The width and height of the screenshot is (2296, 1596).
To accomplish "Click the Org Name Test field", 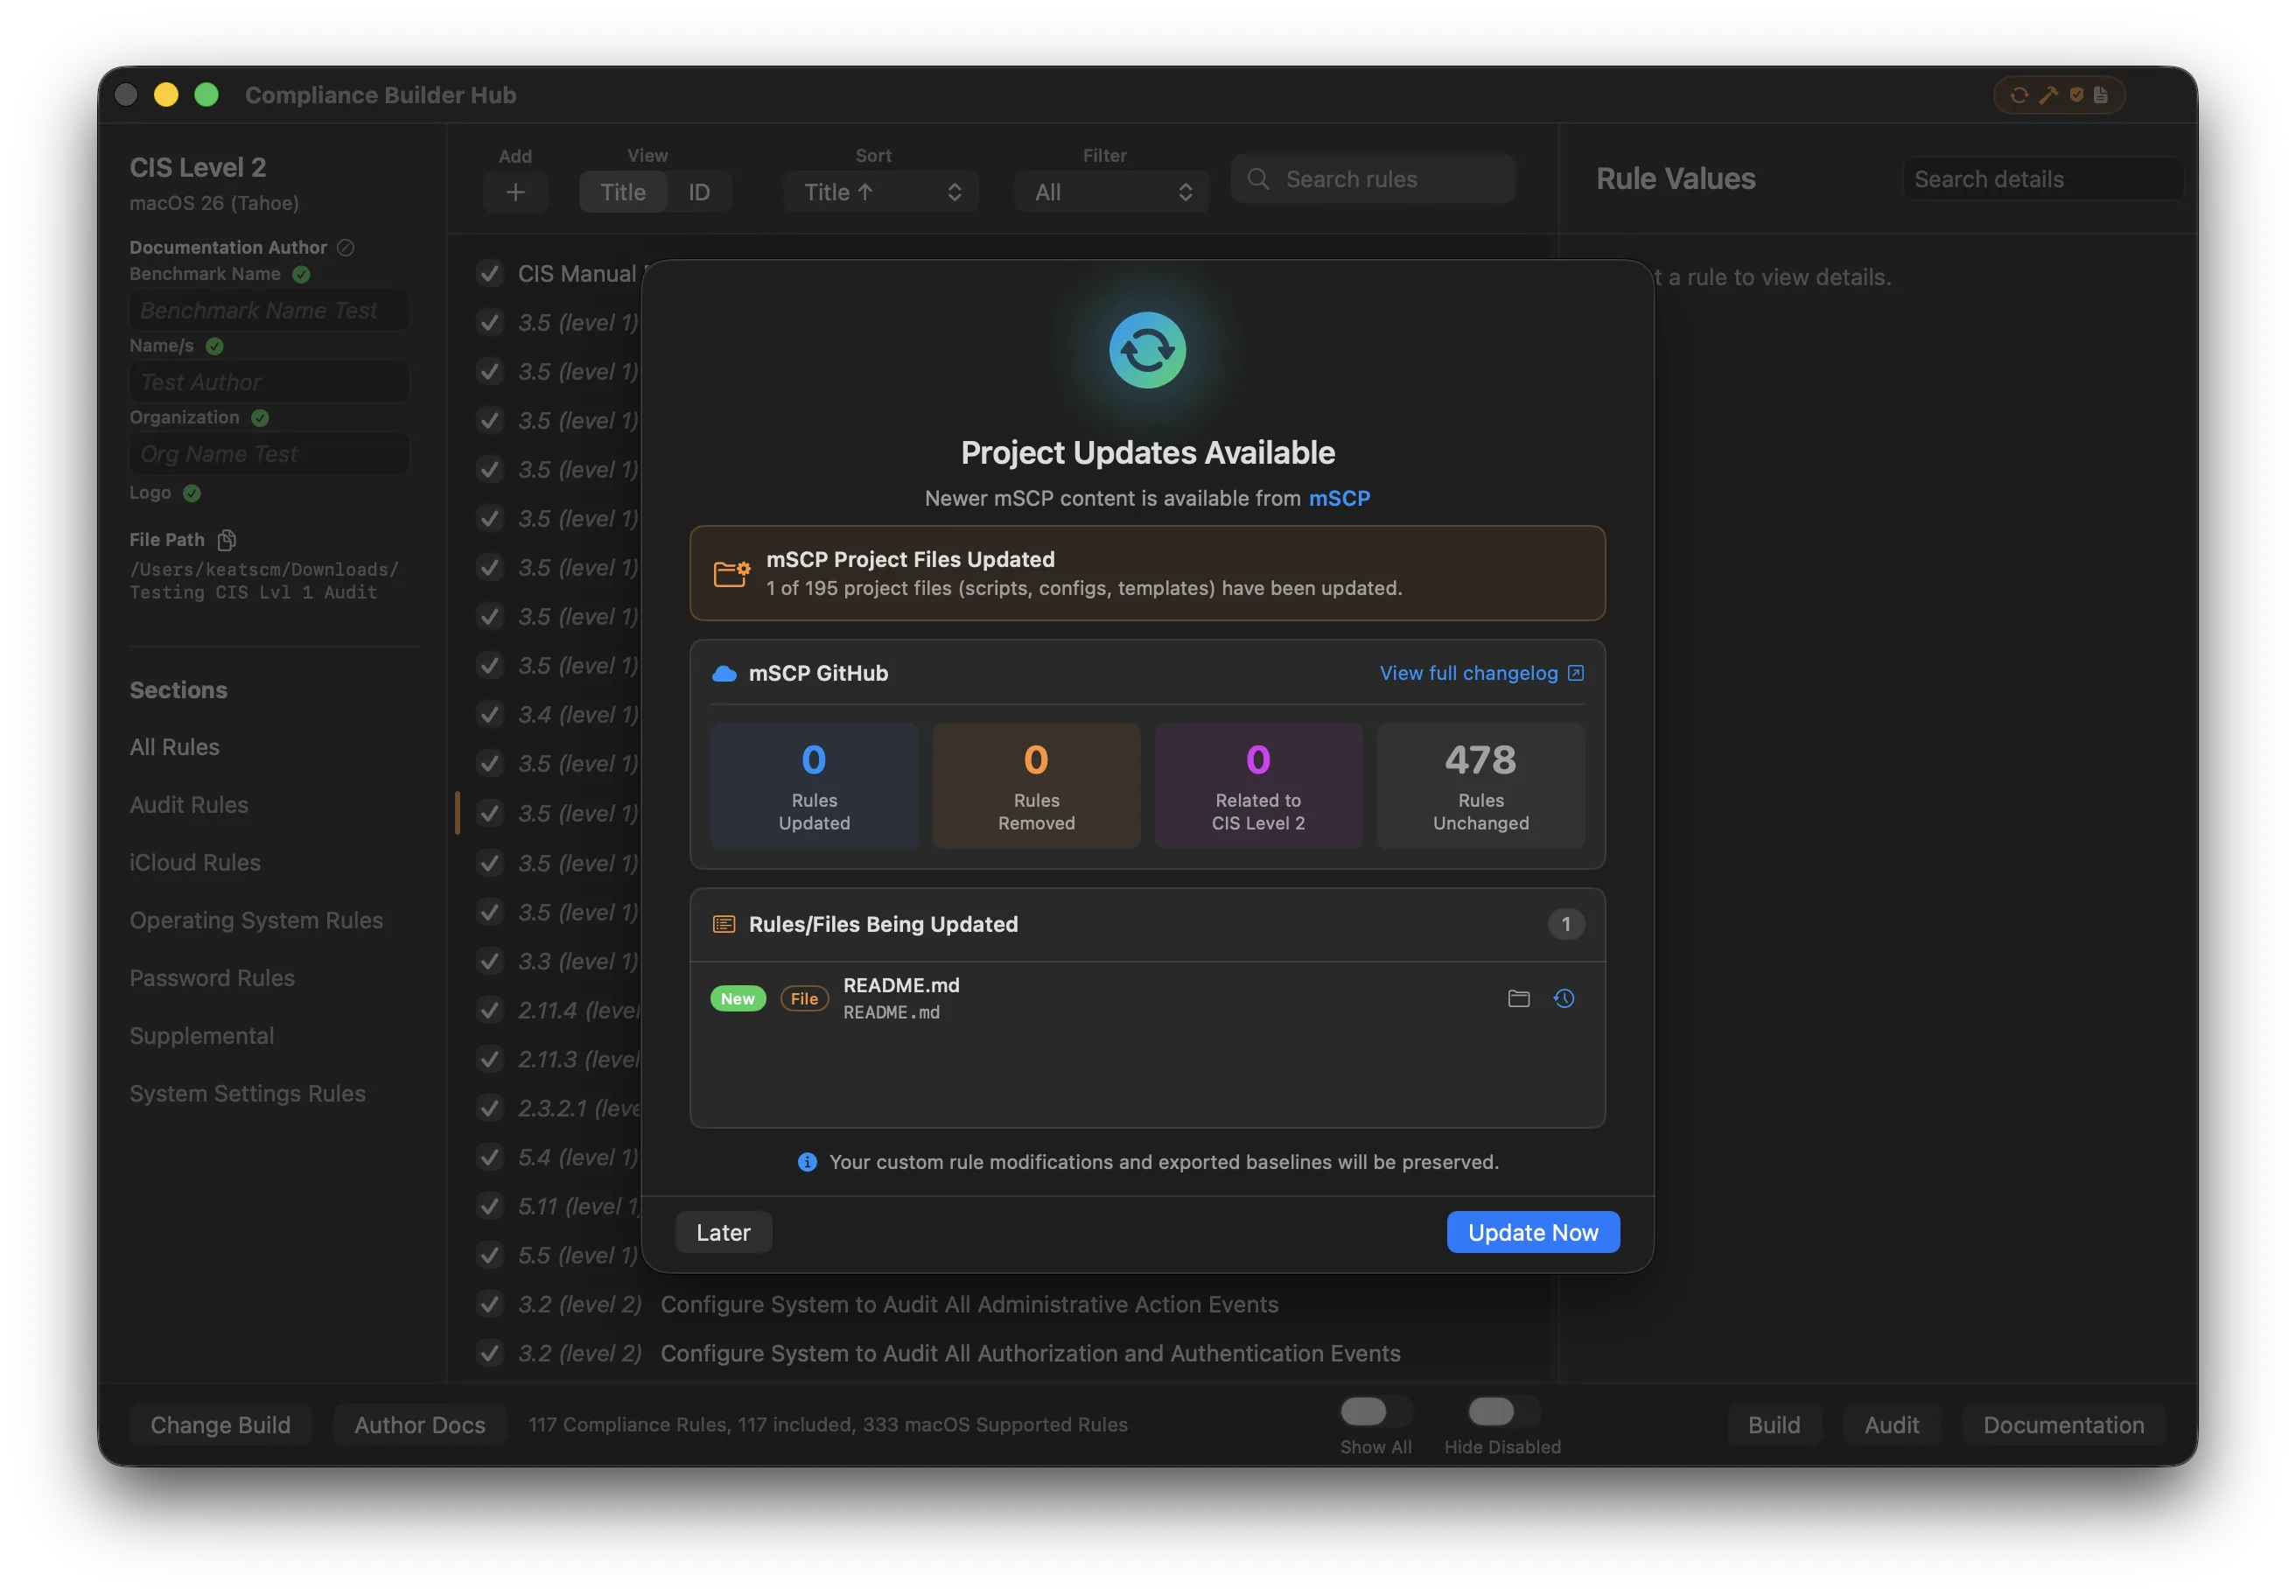I will point(269,454).
